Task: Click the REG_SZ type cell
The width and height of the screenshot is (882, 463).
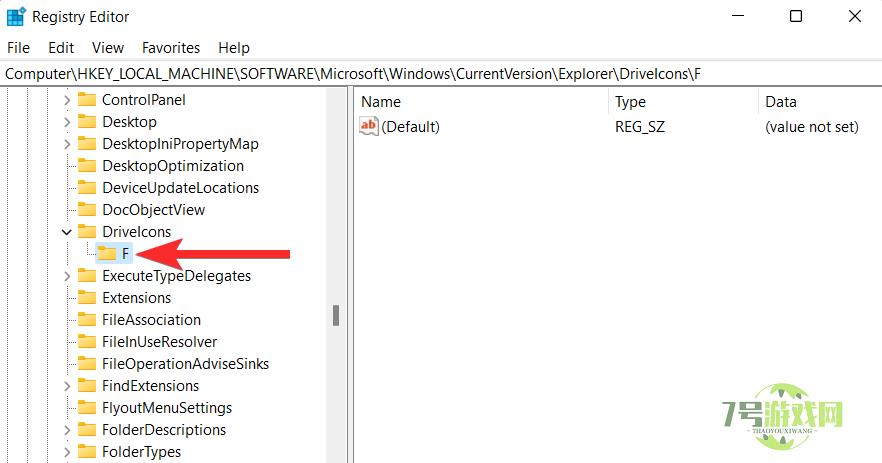Action: [x=640, y=127]
